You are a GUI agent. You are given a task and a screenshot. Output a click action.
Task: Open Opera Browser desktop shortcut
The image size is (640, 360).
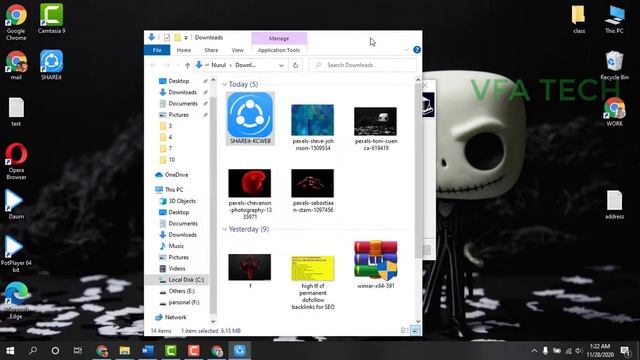click(16, 162)
